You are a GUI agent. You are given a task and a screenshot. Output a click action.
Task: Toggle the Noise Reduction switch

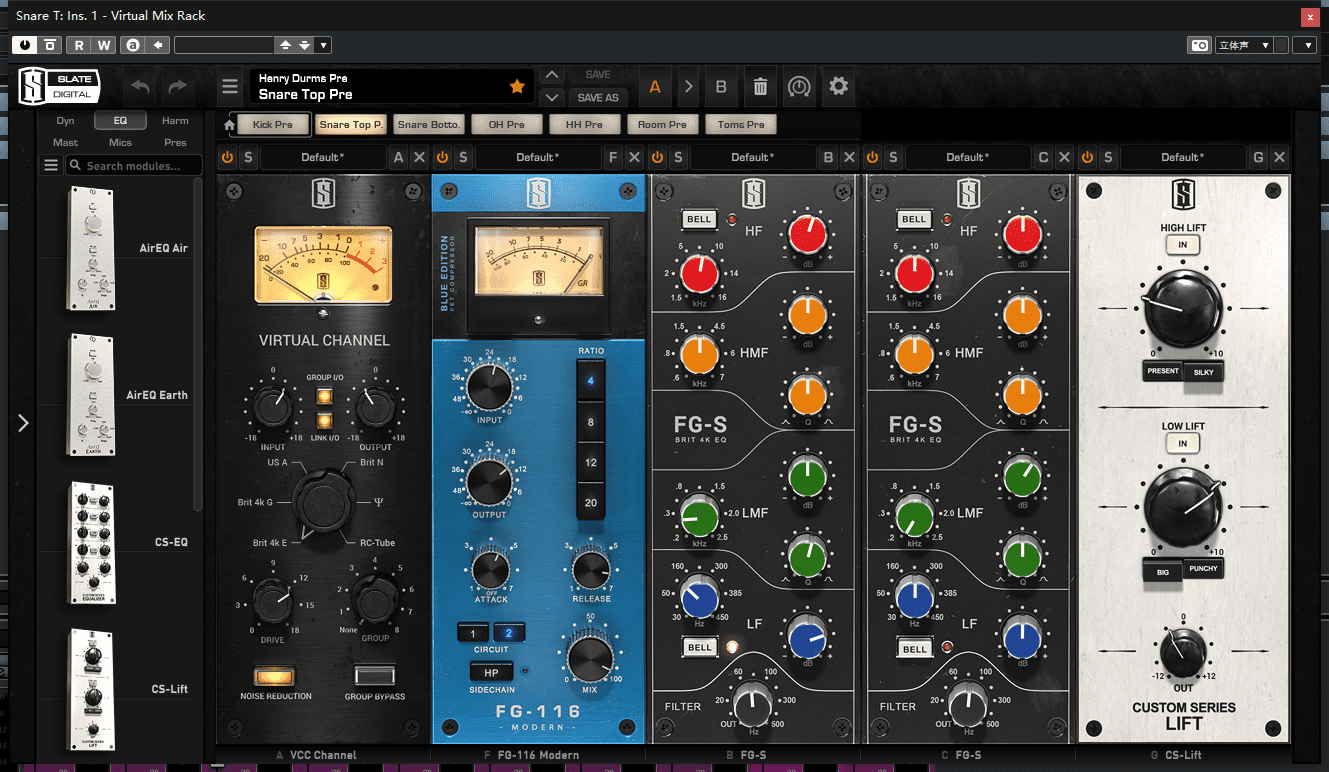[276, 676]
